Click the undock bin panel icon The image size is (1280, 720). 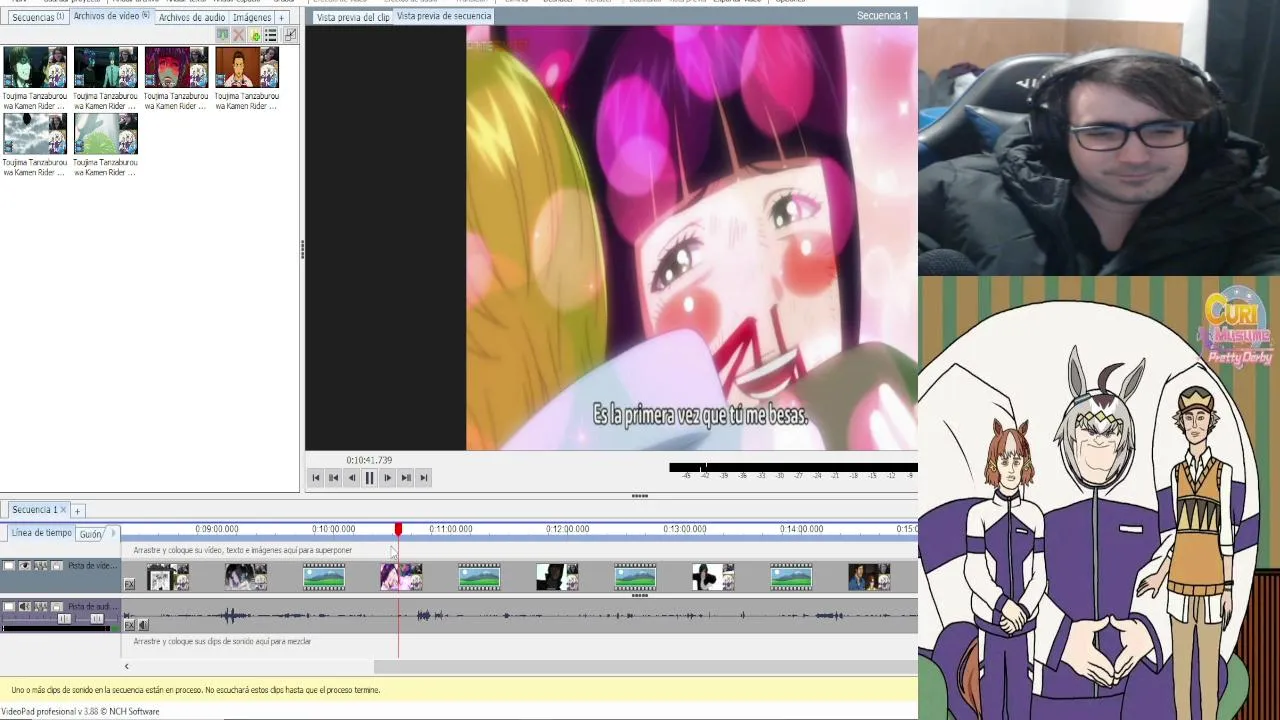pos(290,35)
